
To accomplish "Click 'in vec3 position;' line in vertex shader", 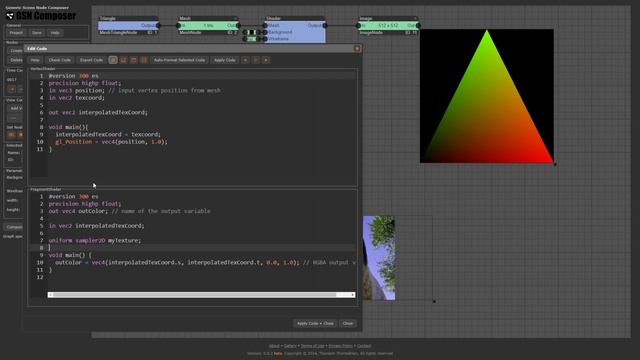I will tap(134, 91).
